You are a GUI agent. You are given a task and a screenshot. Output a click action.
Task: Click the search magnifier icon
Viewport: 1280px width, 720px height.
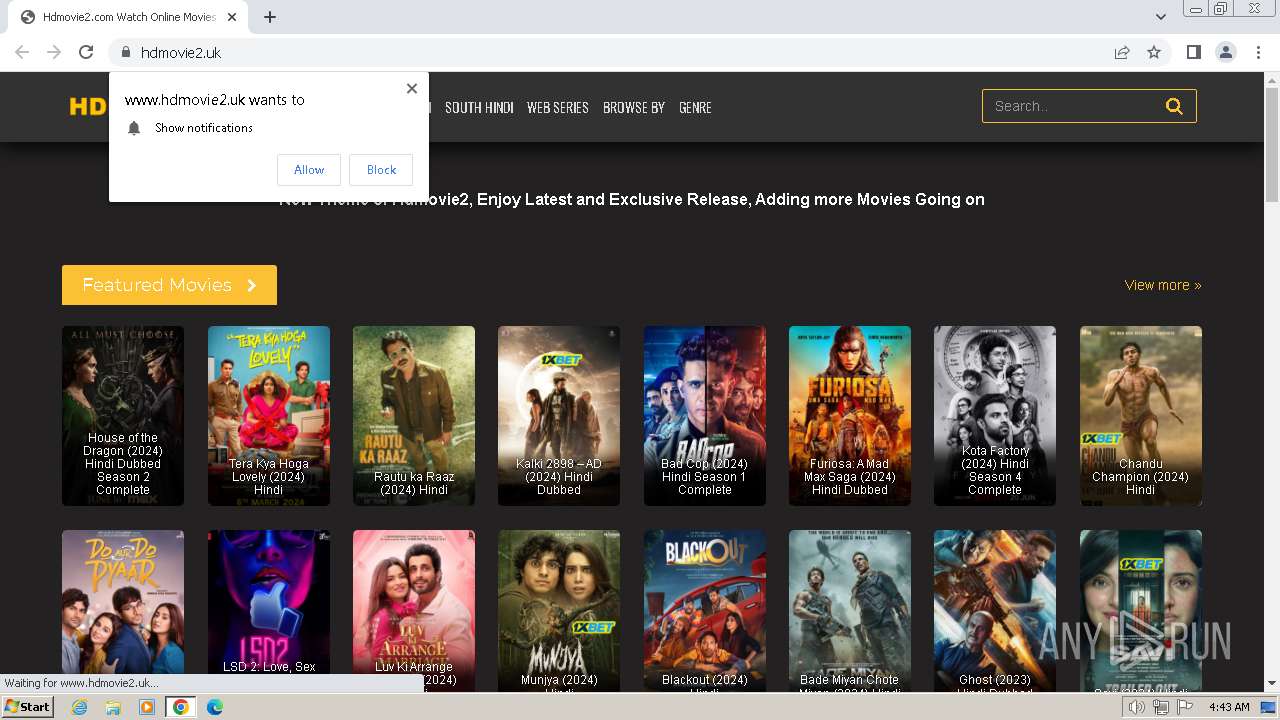1174,106
